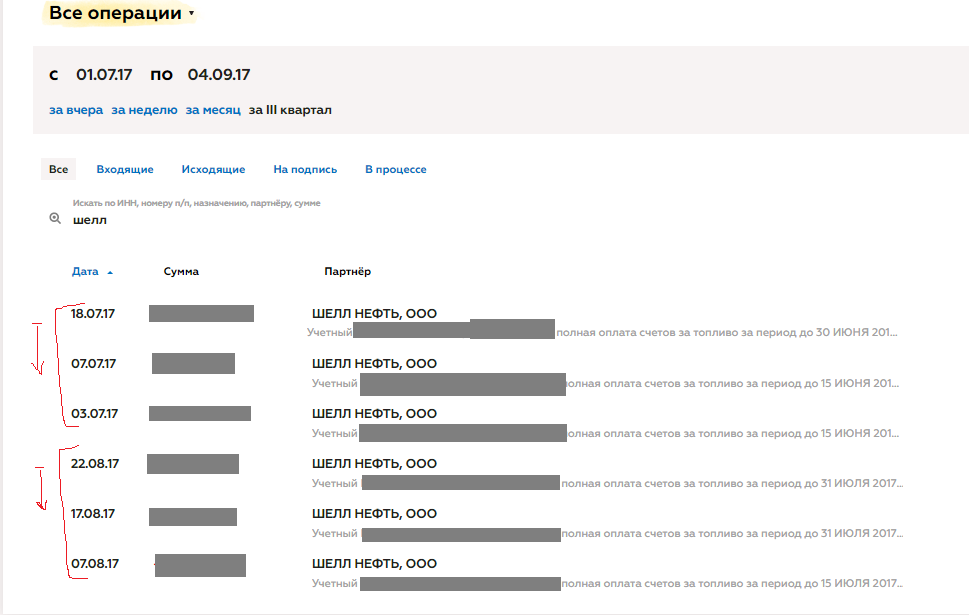Select the date 07.07.17 row
This screenshot has width=969, height=615.
click(93, 363)
